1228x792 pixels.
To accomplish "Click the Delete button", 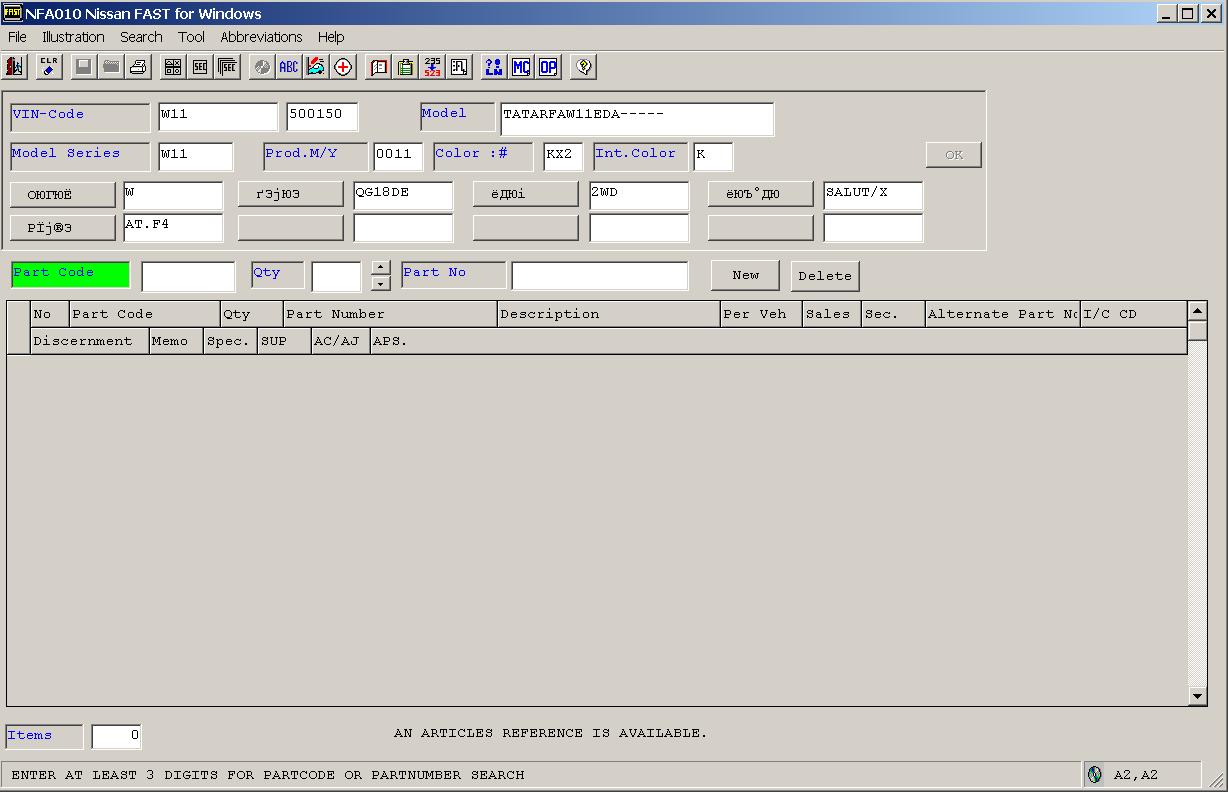I will tap(825, 276).
